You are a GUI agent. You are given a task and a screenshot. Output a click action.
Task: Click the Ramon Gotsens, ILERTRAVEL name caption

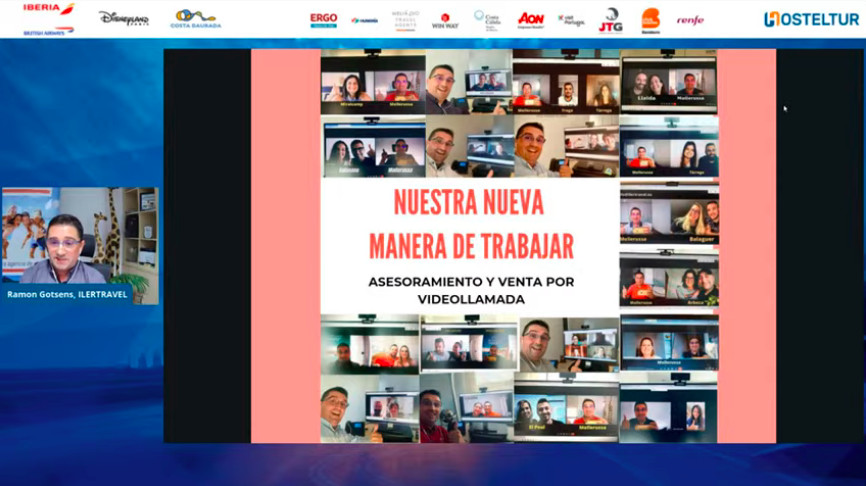(x=67, y=294)
